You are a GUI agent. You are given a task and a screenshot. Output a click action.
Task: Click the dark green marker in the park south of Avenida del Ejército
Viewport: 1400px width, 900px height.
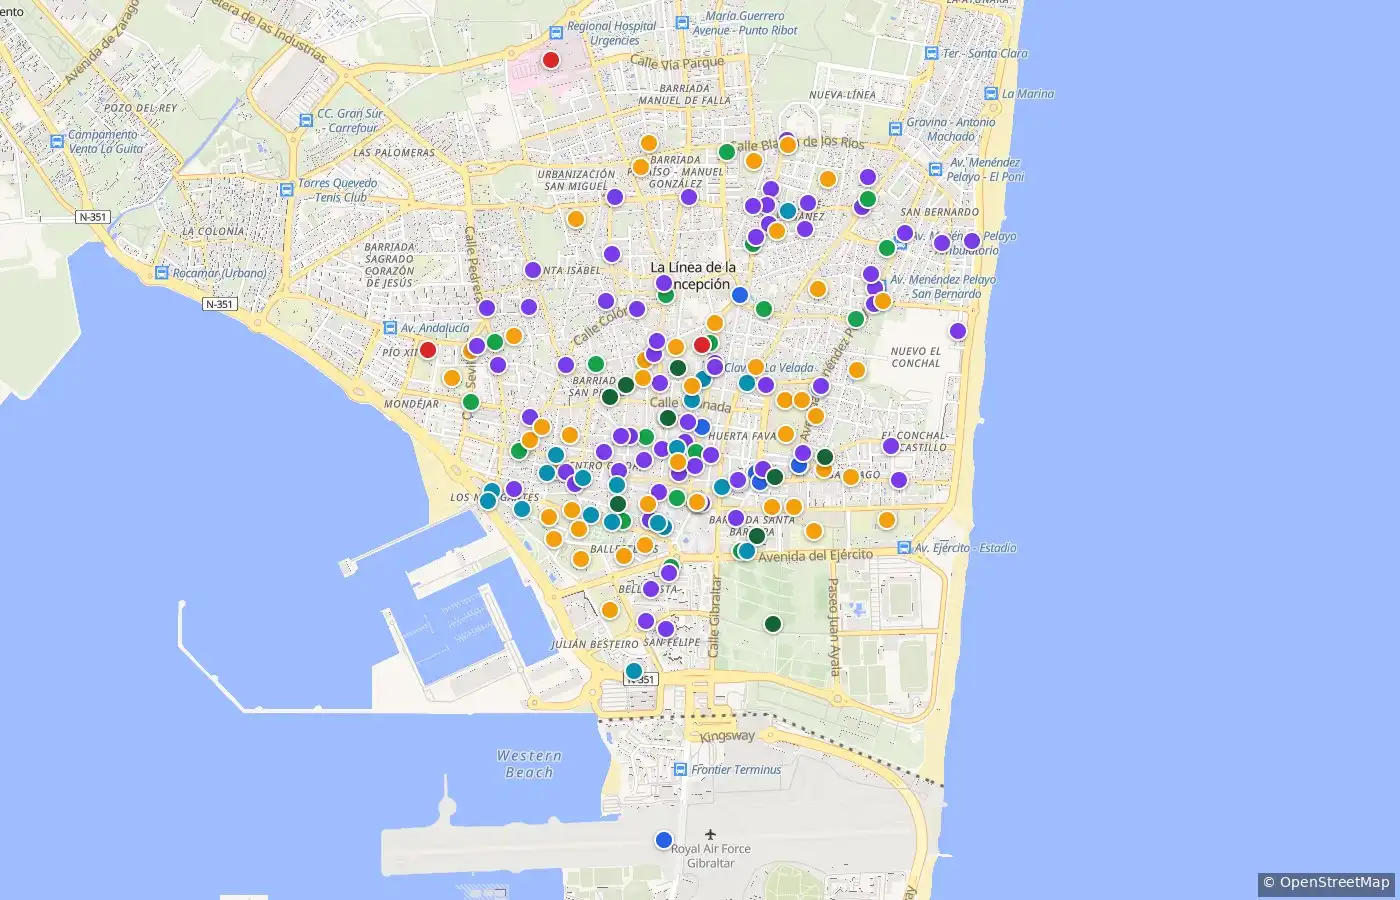click(772, 624)
